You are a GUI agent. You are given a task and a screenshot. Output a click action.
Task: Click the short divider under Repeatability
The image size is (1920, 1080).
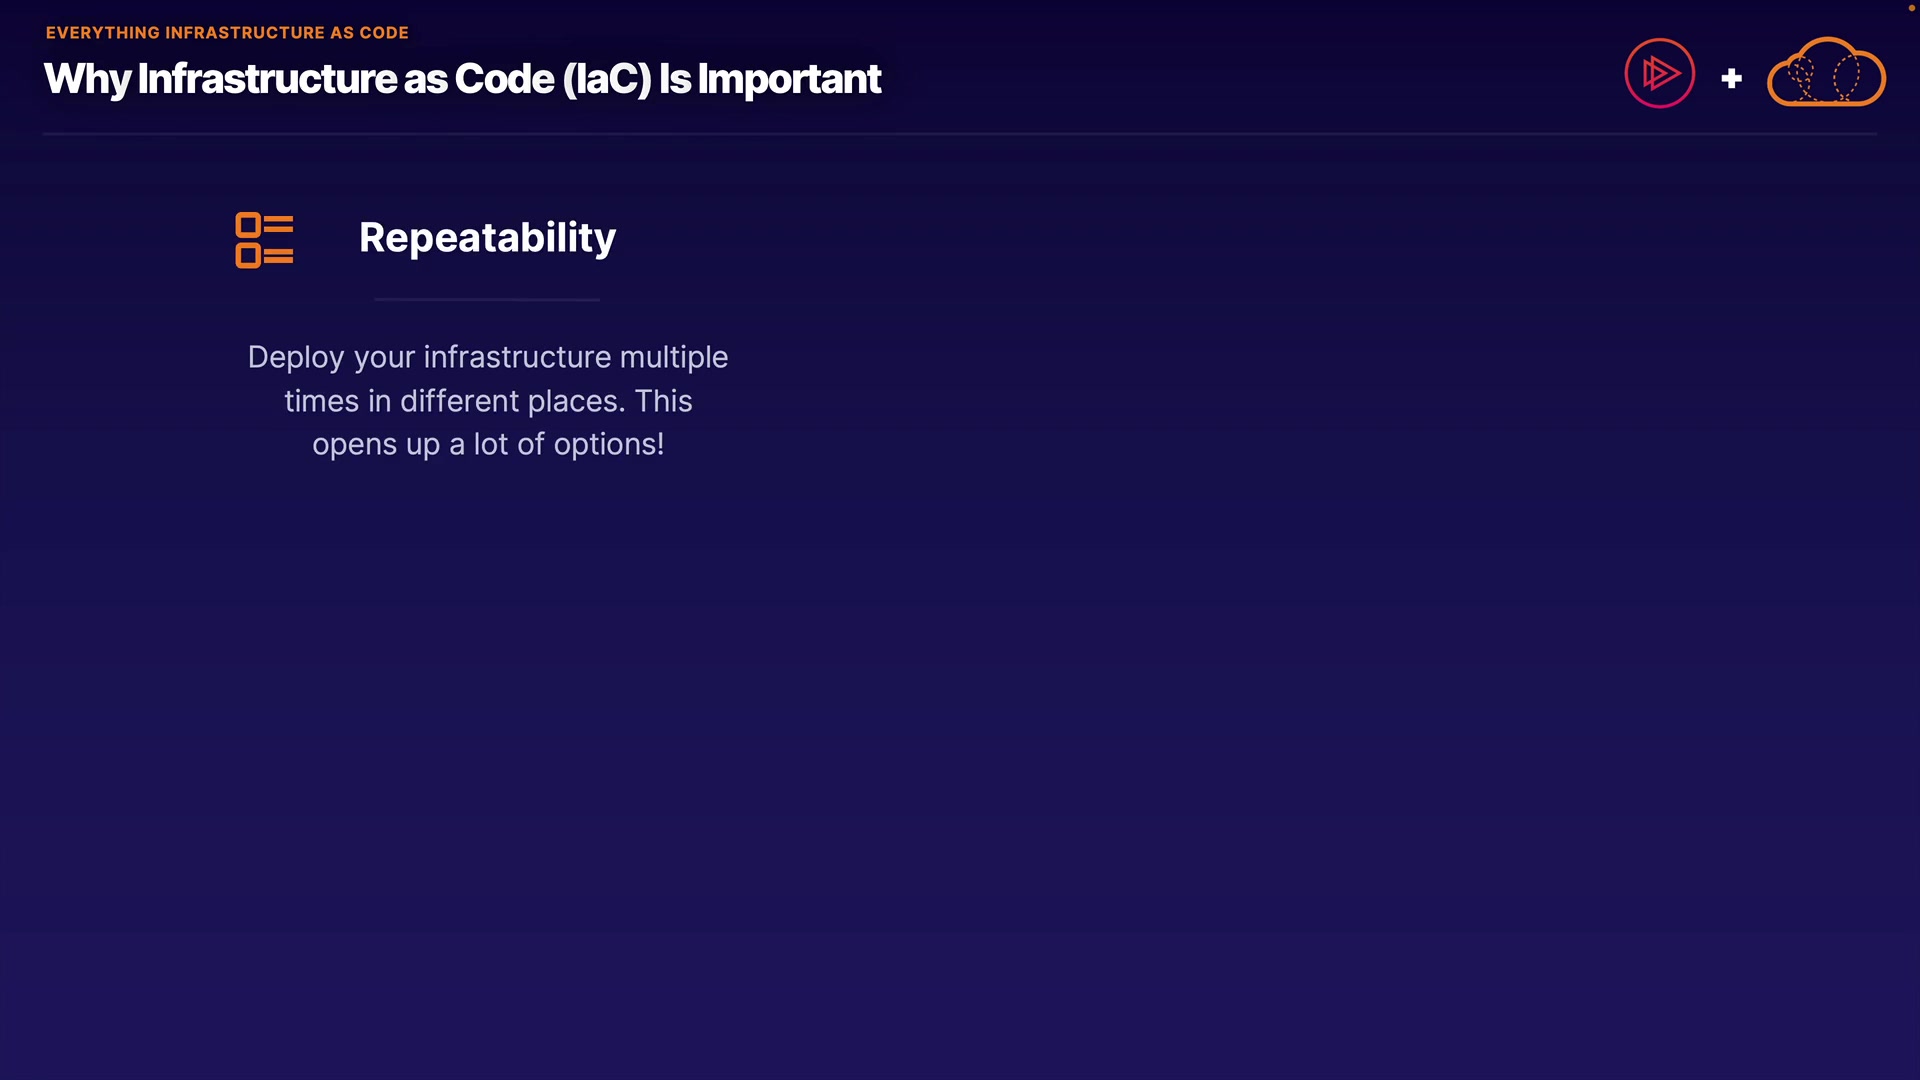487,299
